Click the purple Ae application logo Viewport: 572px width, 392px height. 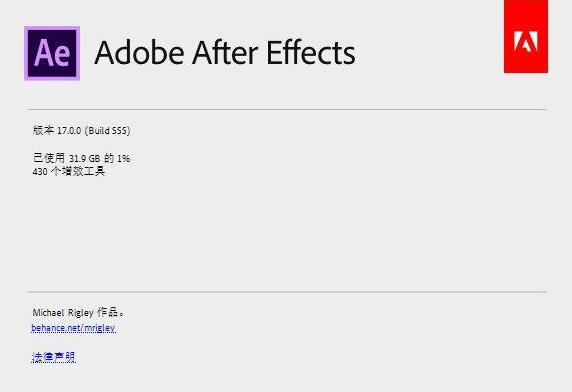click(52, 53)
